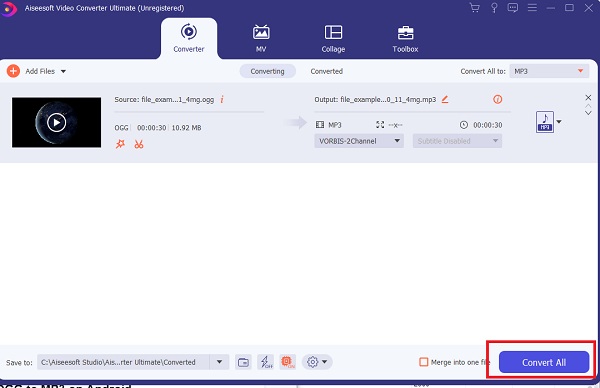This screenshot has height=388, width=600.
Task: Click the source file info icon
Action: coord(222,99)
